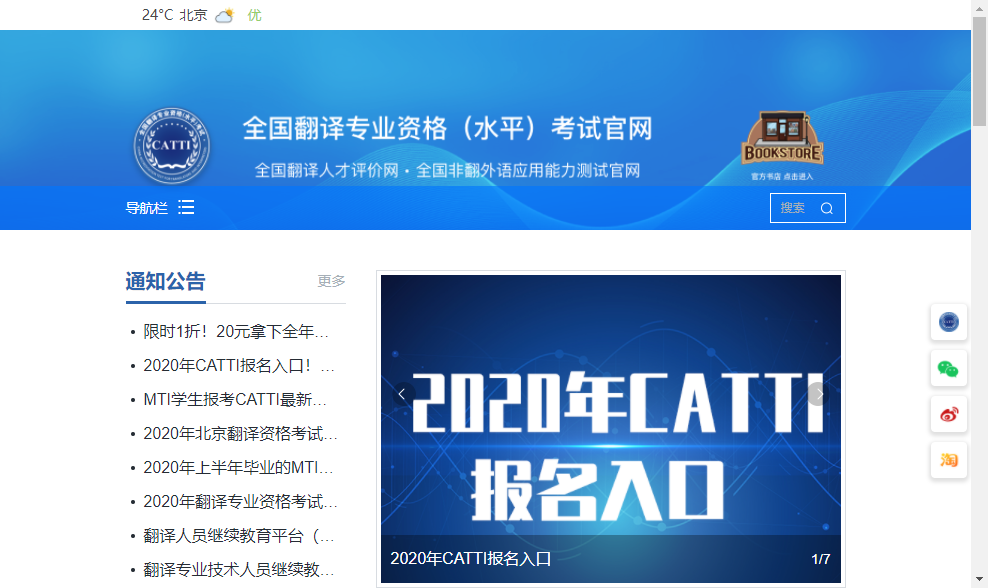Open notice 翻译专业技术人员继续教…
The width and height of the screenshot is (988, 588).
(239, 570)
